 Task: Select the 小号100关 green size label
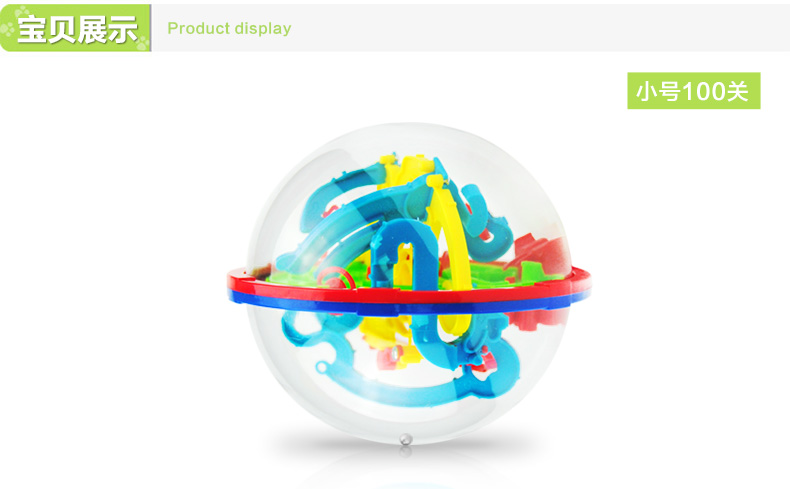693,91
